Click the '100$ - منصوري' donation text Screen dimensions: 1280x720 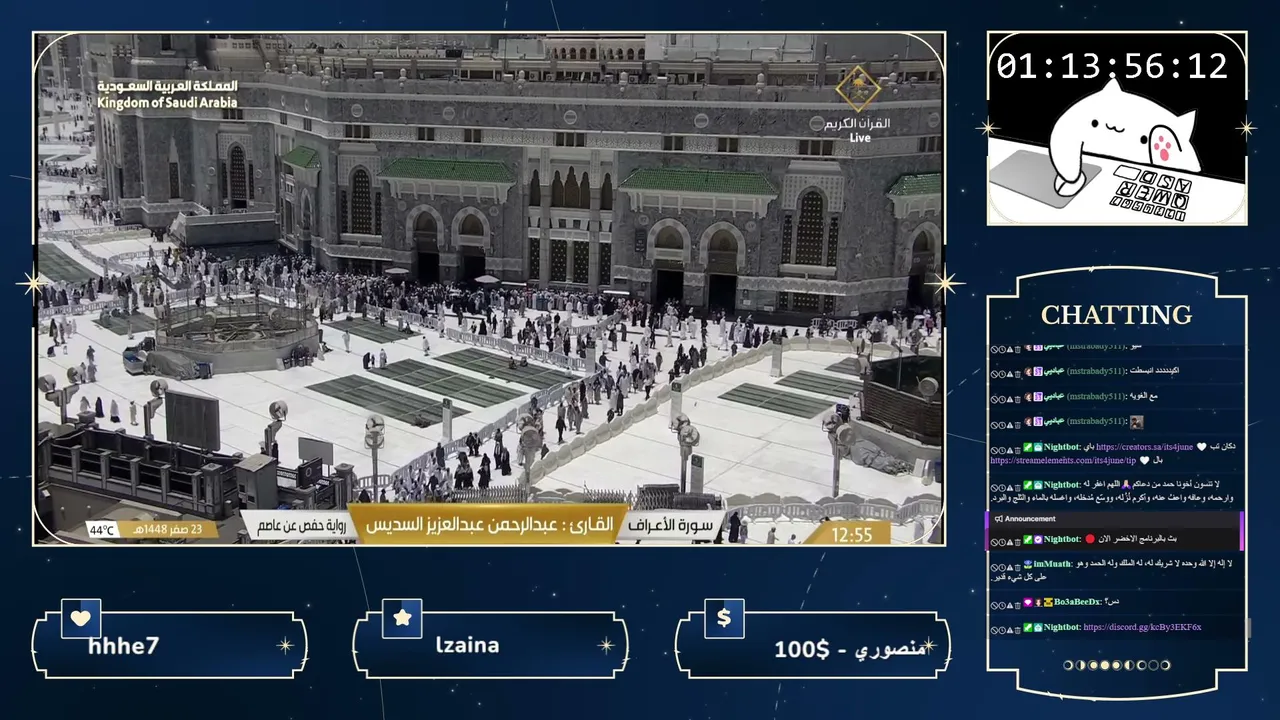tap(850, 649)
